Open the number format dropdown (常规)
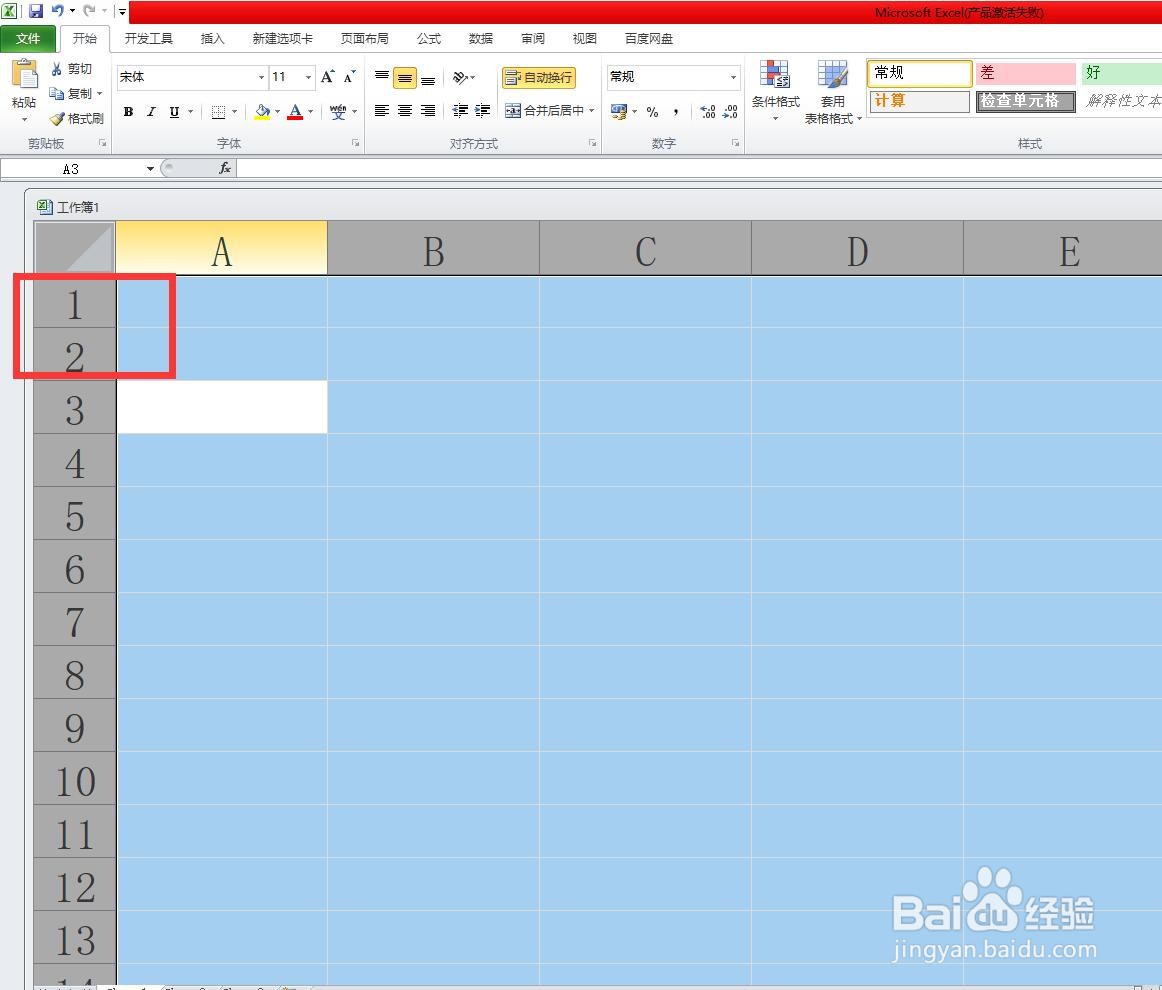The image size is (1162, 990). (x=734, y=77)
